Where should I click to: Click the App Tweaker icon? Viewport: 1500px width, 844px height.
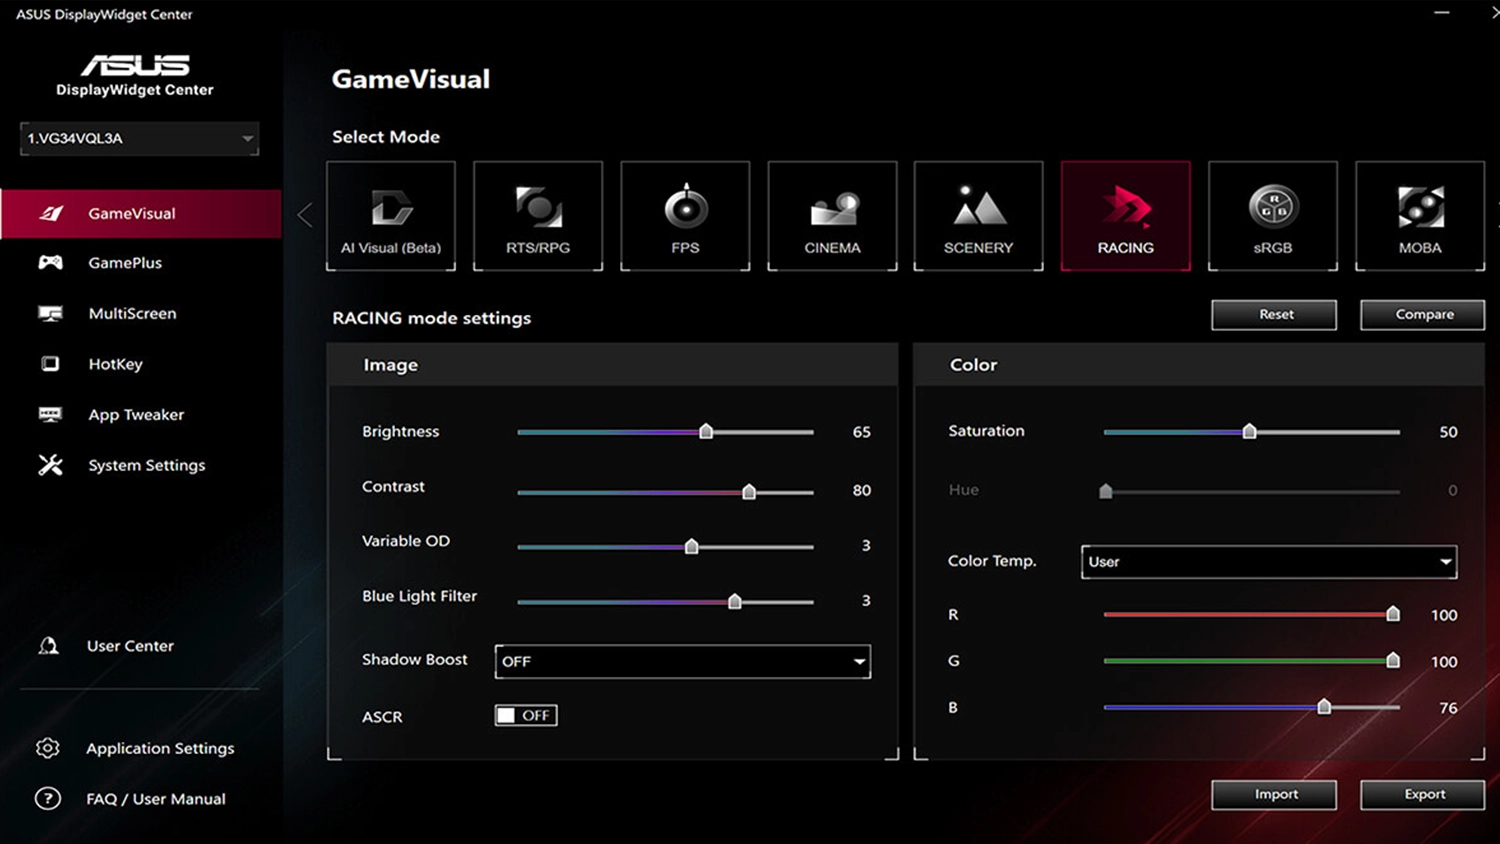point(50,414)
